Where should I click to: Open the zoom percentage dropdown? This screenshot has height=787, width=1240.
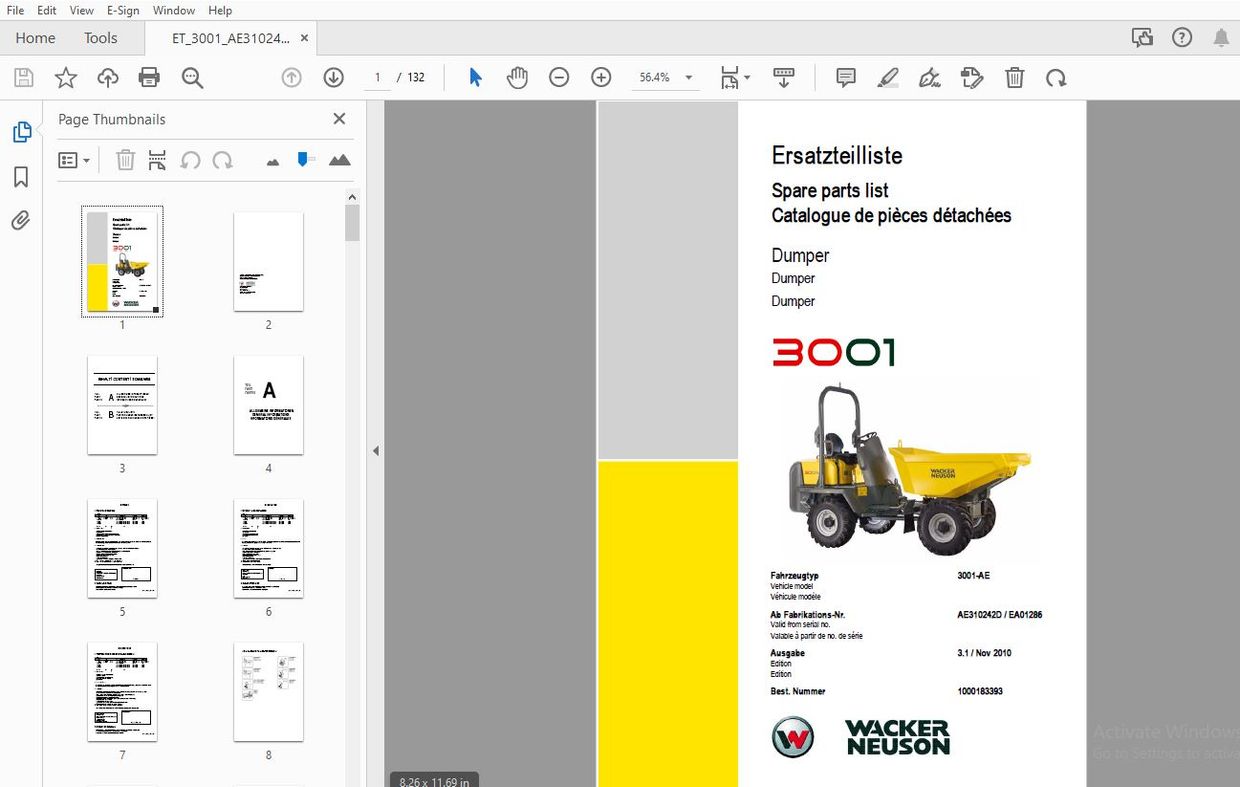pyautogui.click(x=688, y=76)
